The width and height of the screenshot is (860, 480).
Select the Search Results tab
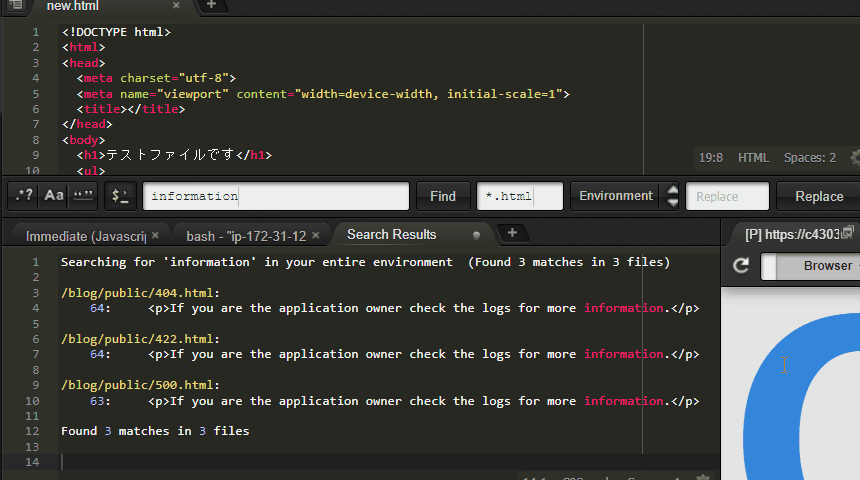coord(392,235)
